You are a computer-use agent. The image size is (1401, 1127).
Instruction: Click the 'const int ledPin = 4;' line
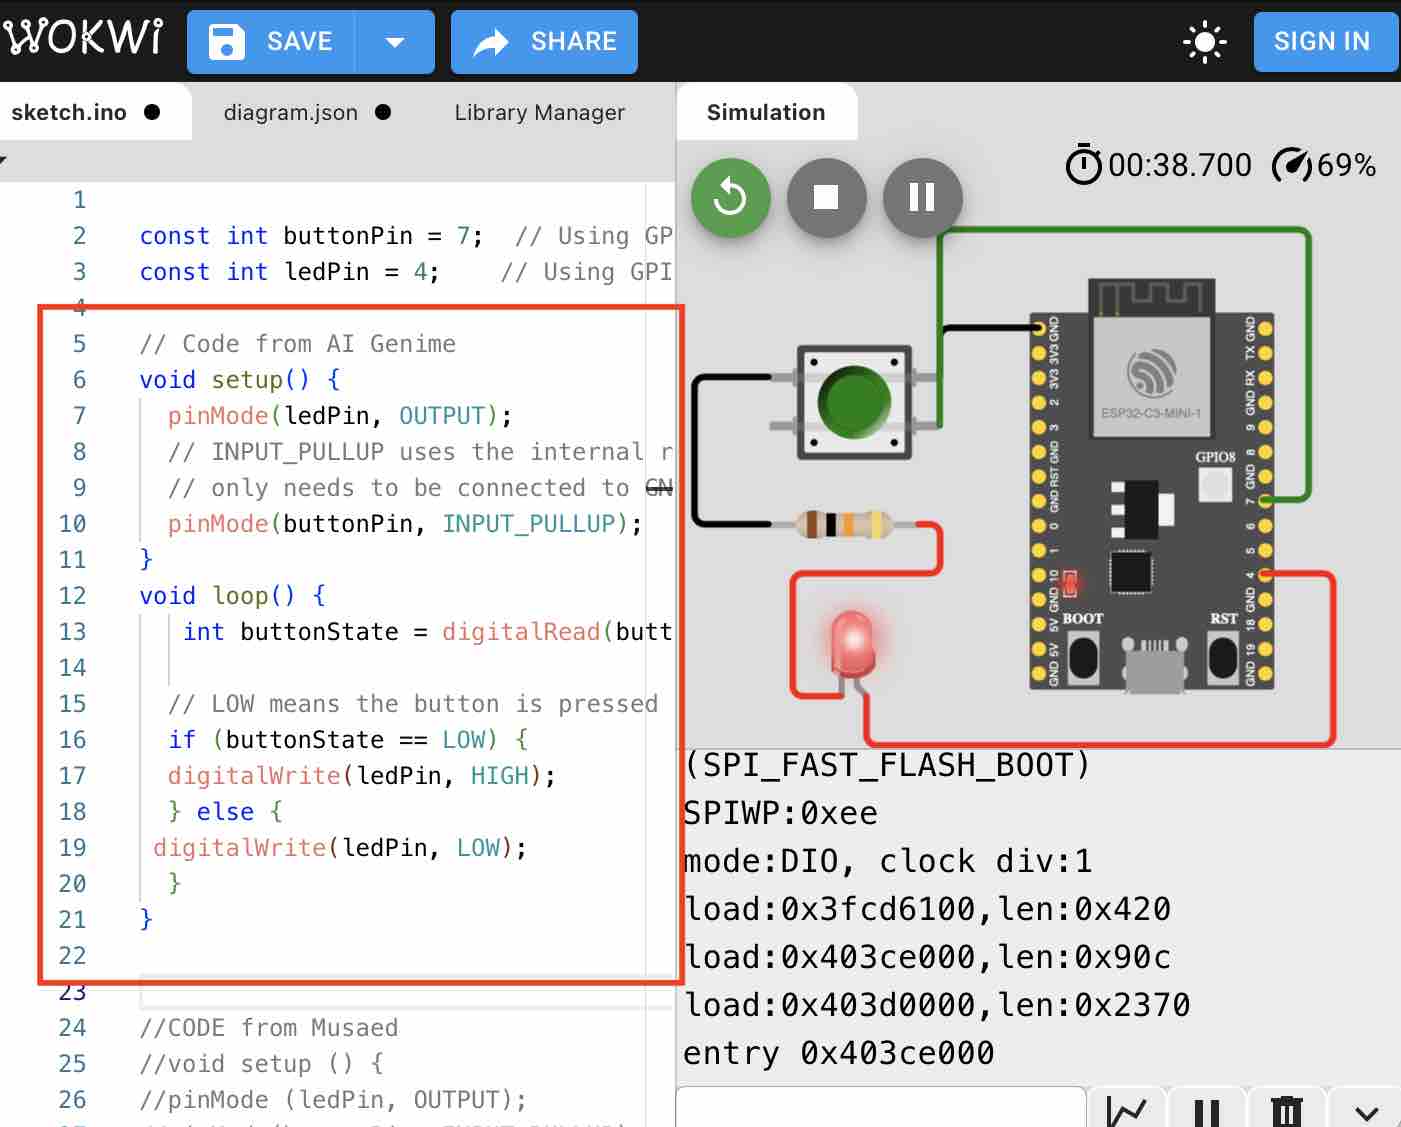click(289, 272)
